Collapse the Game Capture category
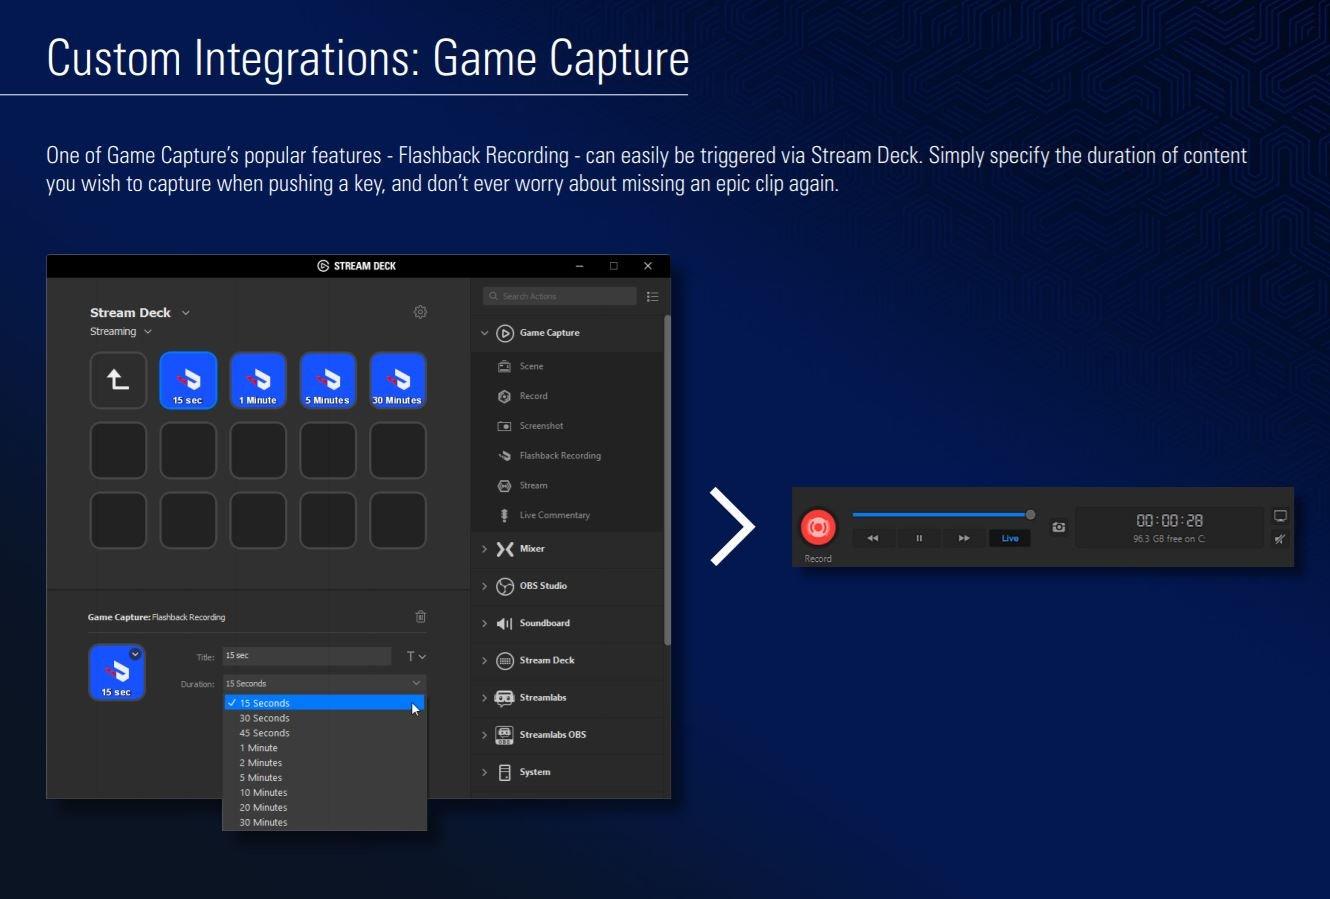 pos(485,333)
